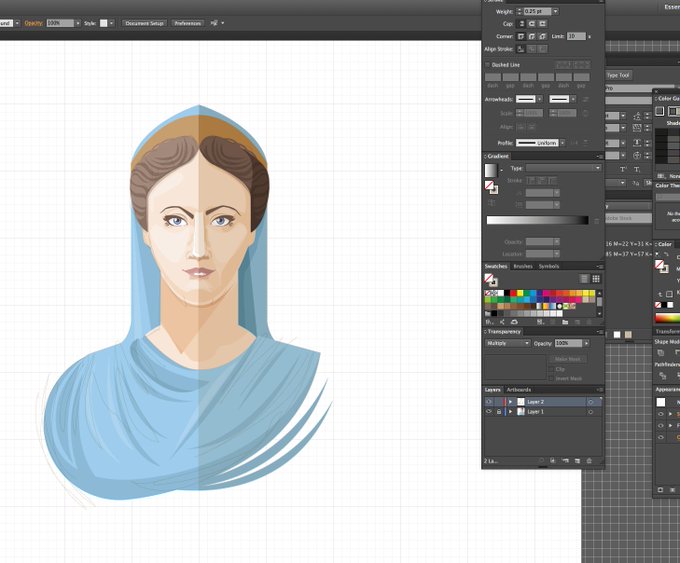Viewport: 680px width, 563px height.
Task: Select the Round Cap stroke option
Action: (x=532, y=24)
